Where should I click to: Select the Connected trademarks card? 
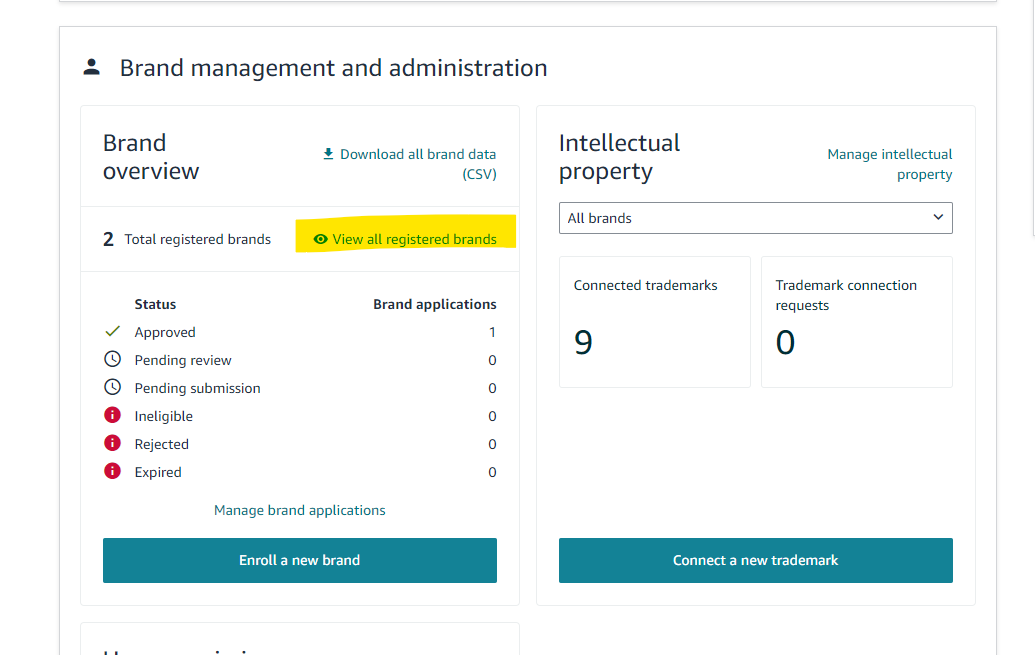coord(654,321)
